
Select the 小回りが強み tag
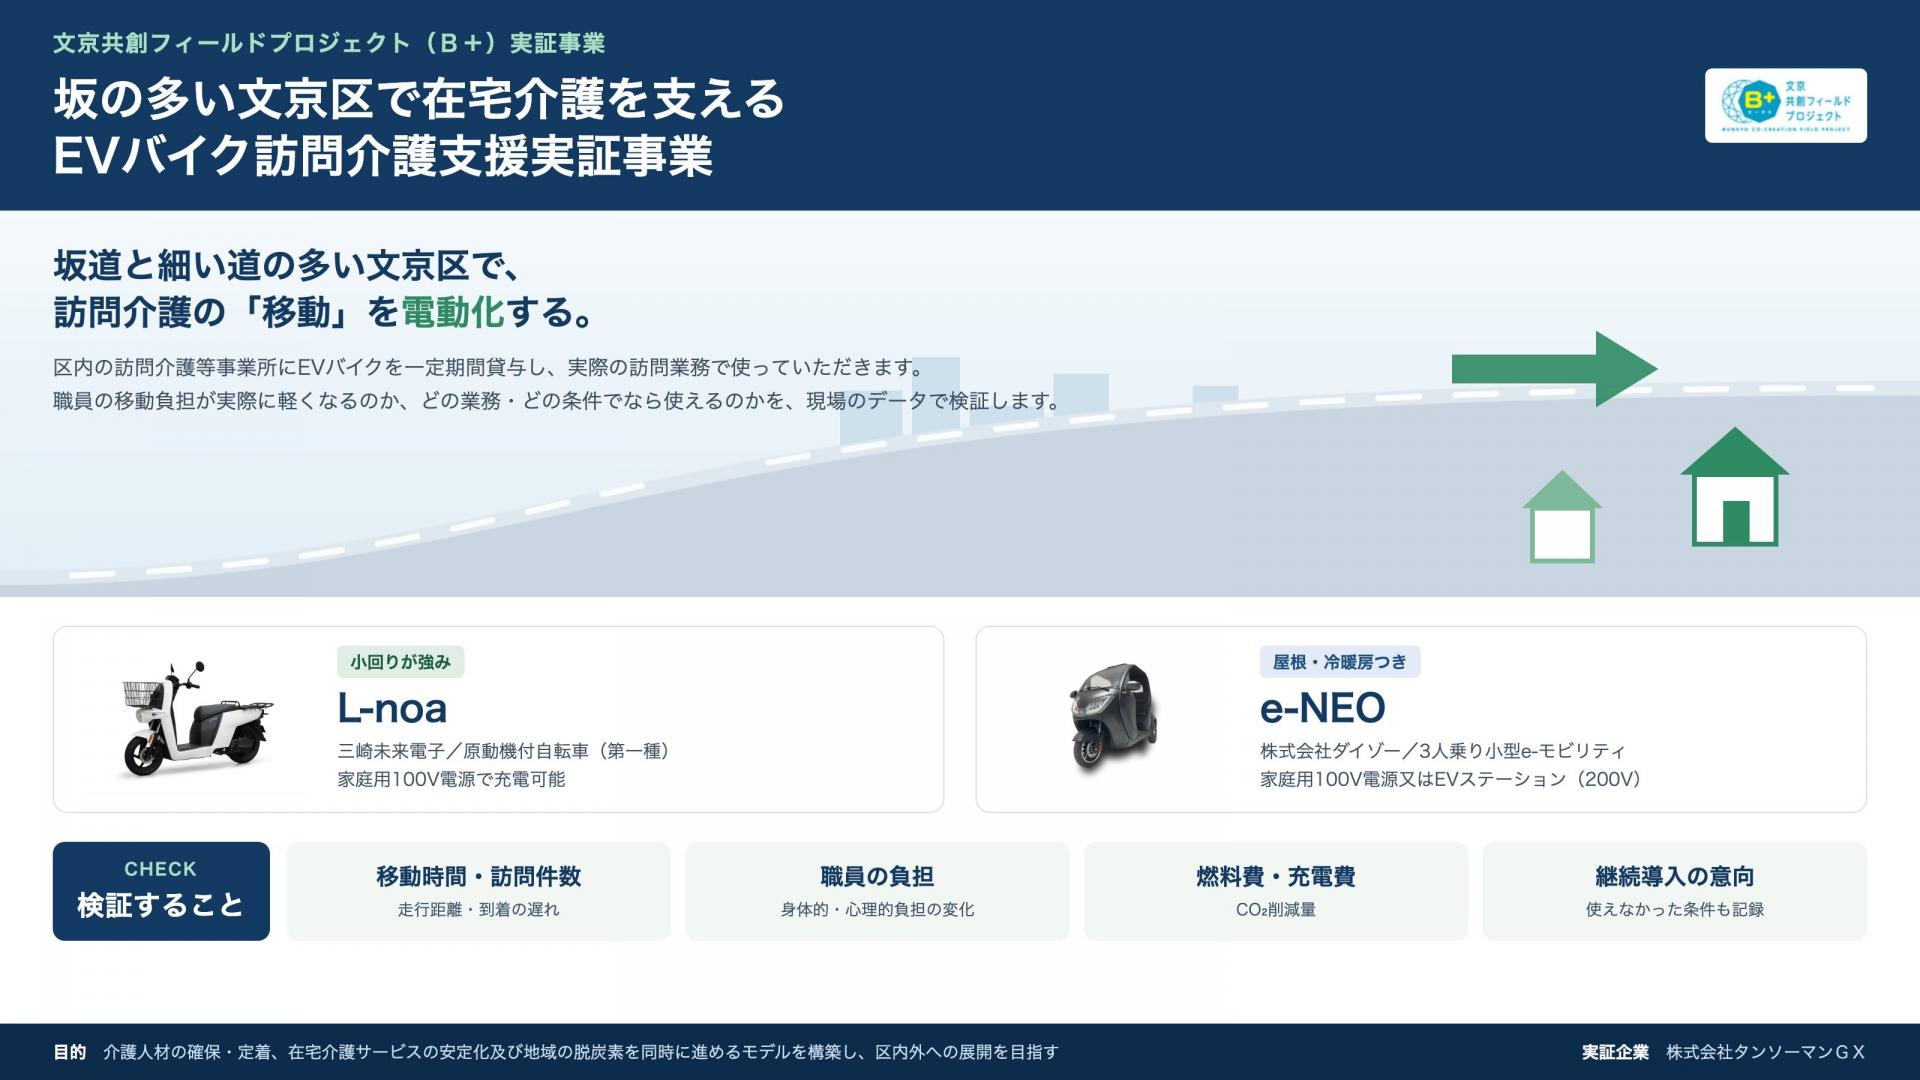[x=400, y=662]
